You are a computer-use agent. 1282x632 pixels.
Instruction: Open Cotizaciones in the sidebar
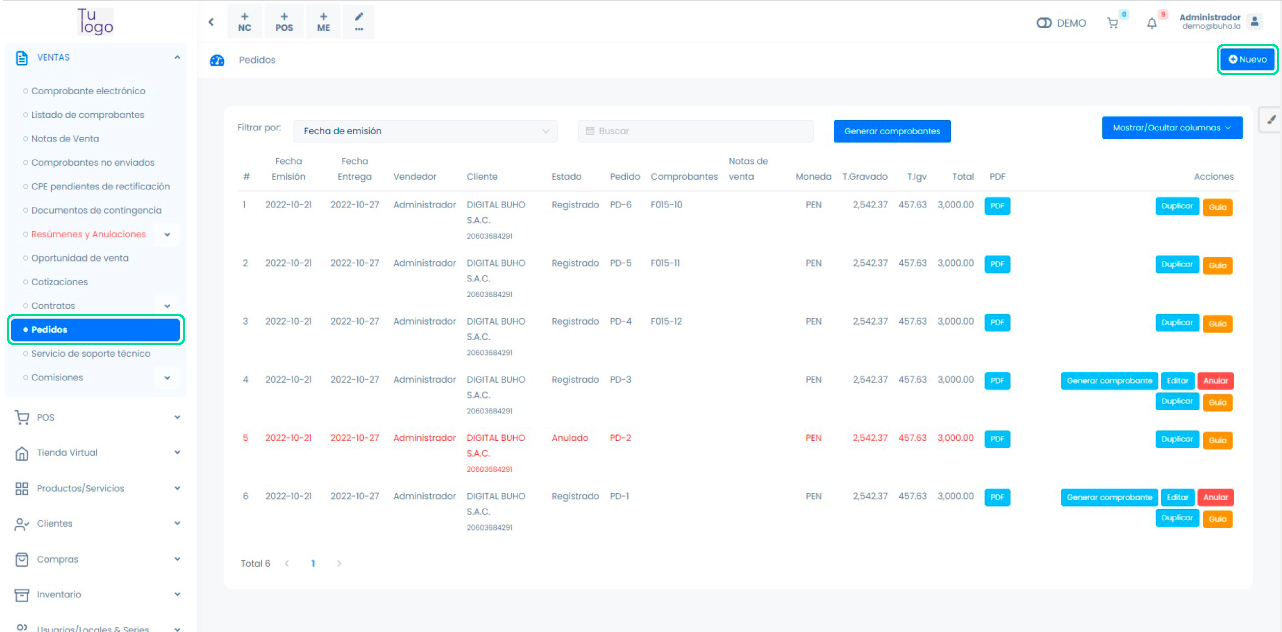[60, 282]
